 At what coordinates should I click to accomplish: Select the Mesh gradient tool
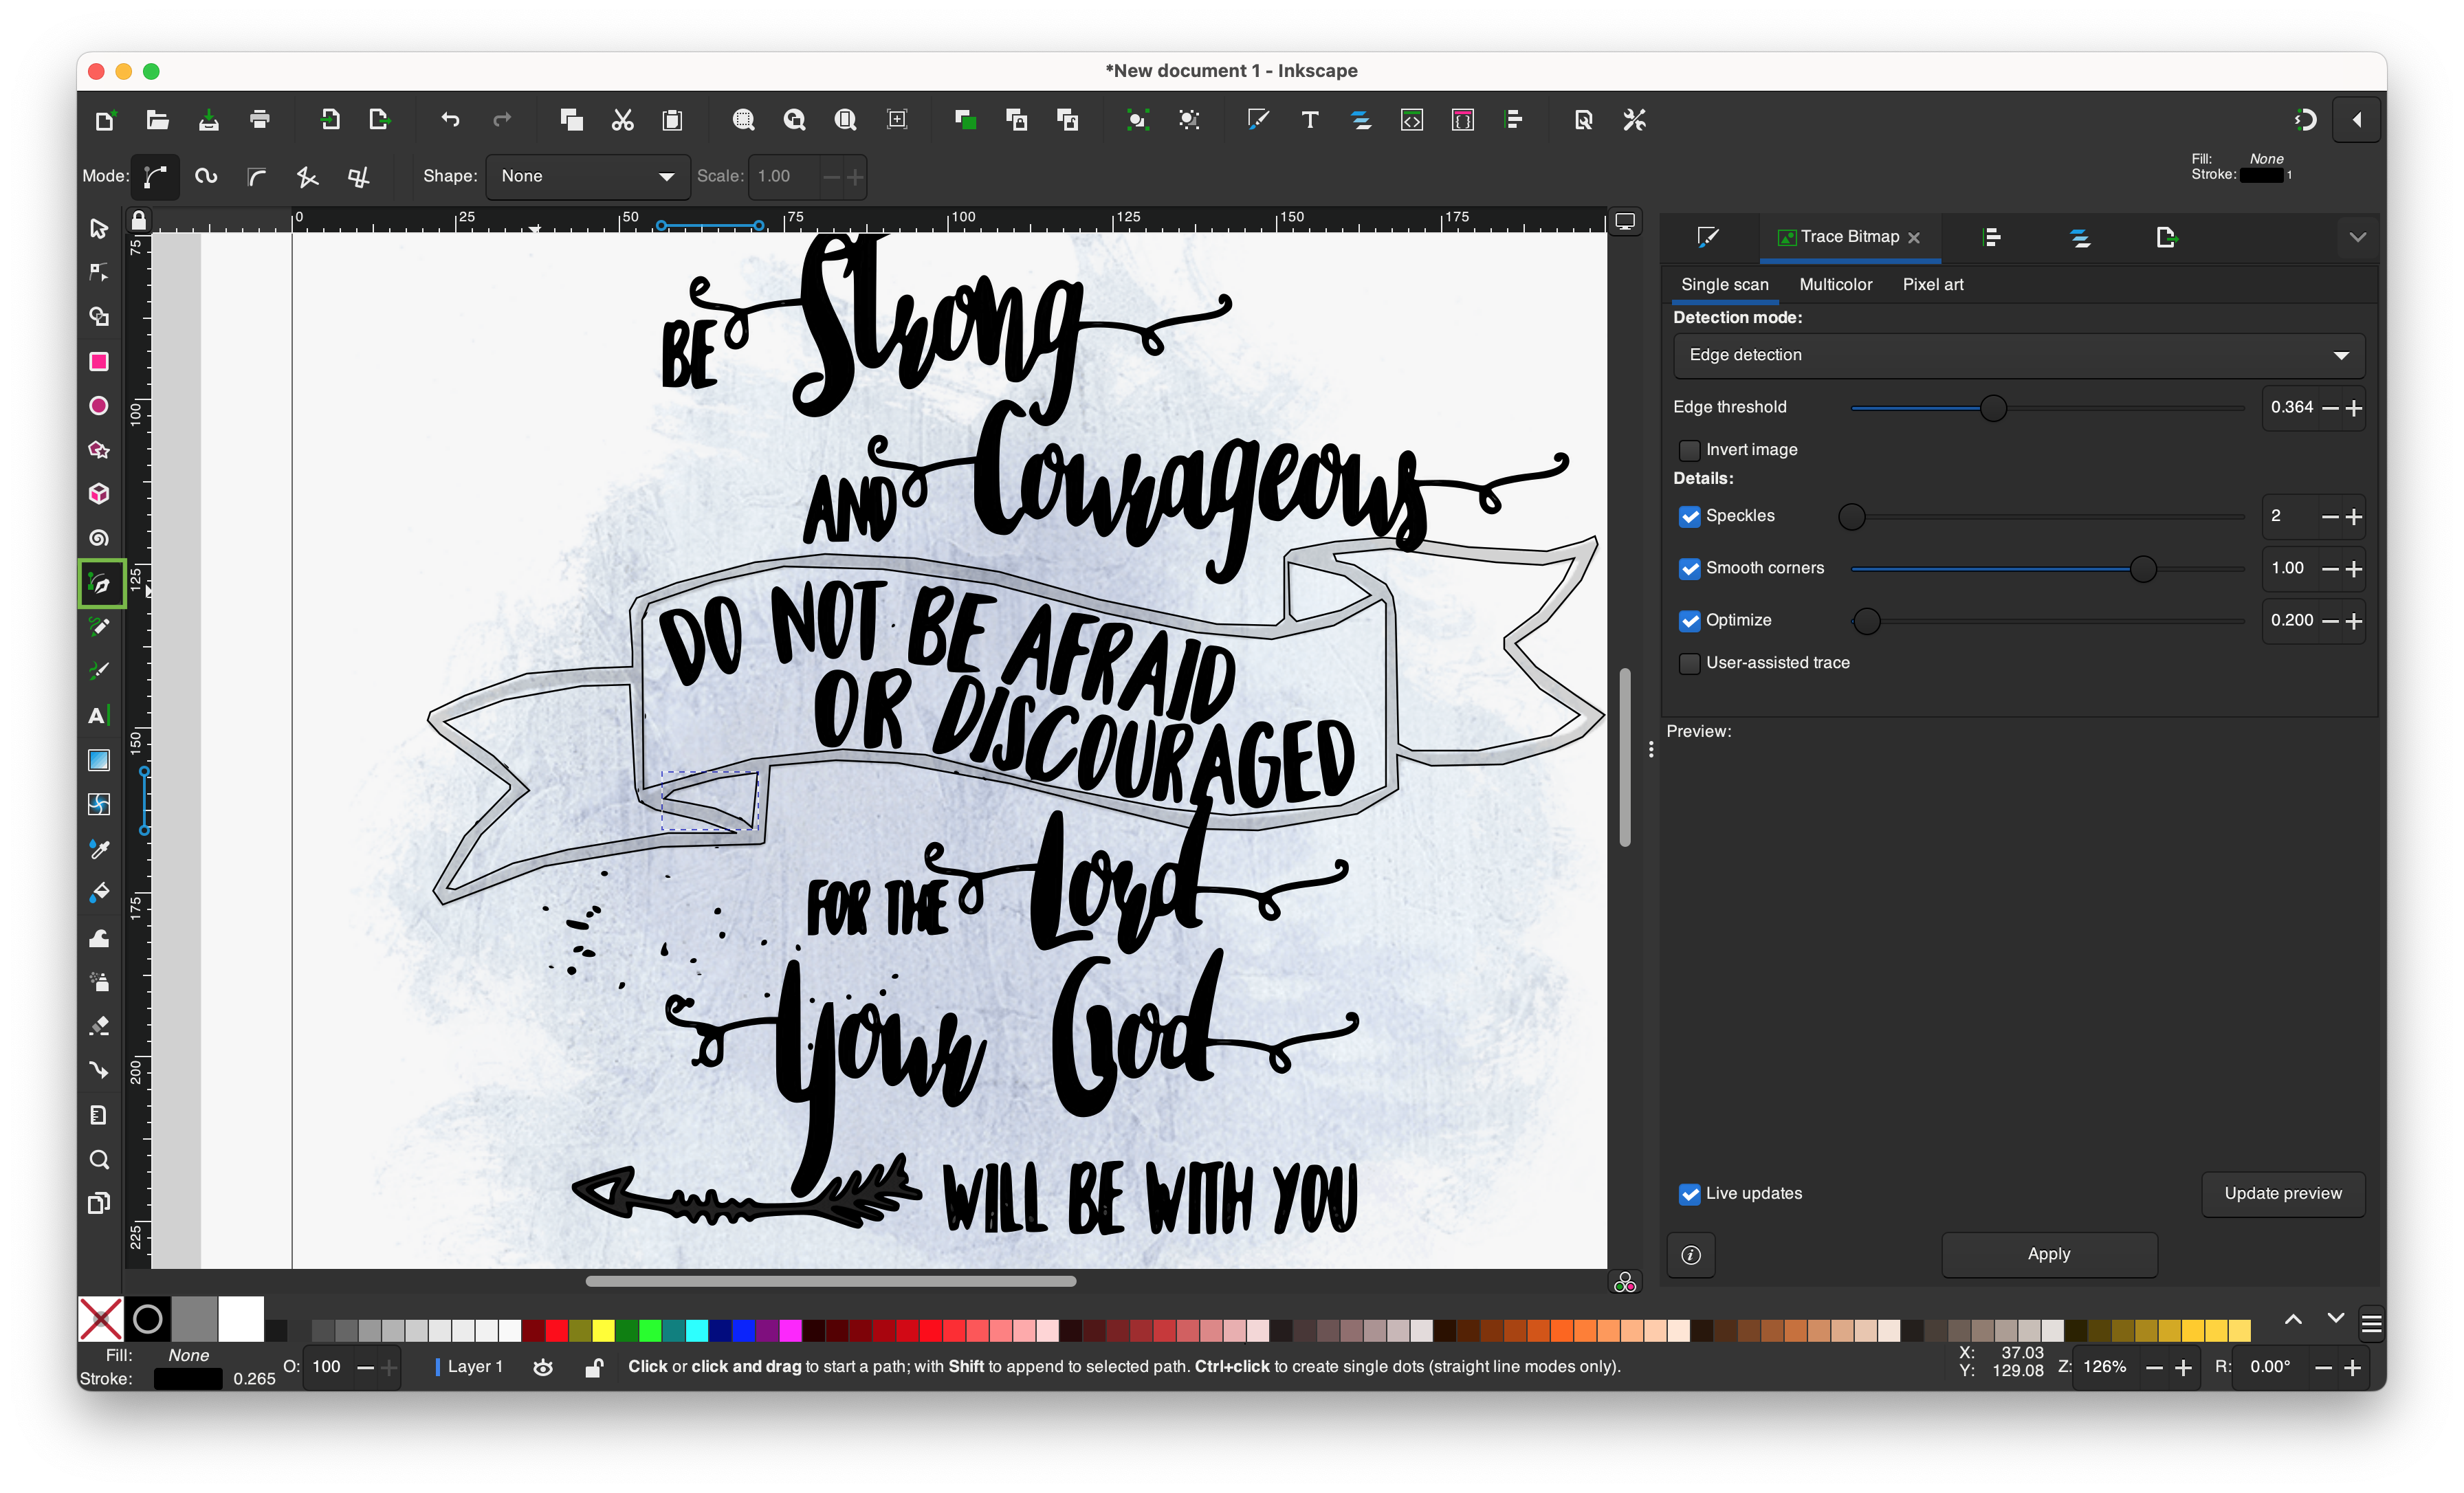point(98,804)
